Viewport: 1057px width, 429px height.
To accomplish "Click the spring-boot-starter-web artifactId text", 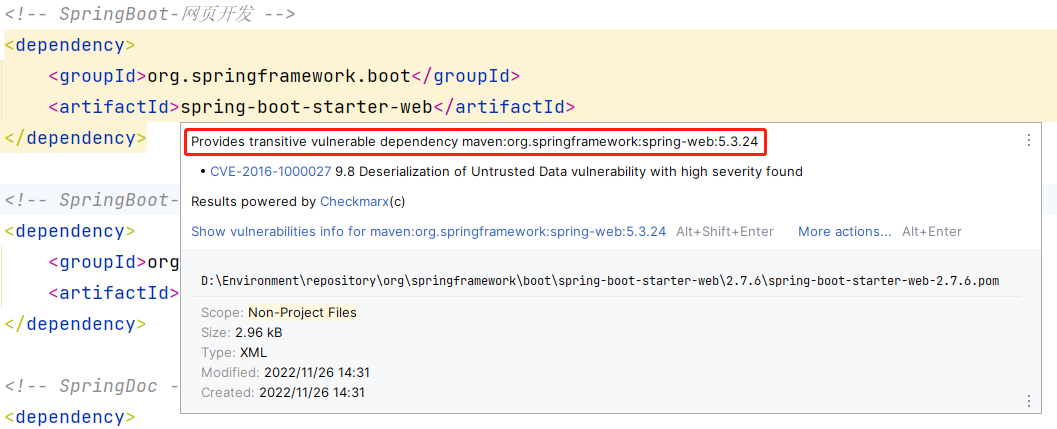I will point(307,107).
